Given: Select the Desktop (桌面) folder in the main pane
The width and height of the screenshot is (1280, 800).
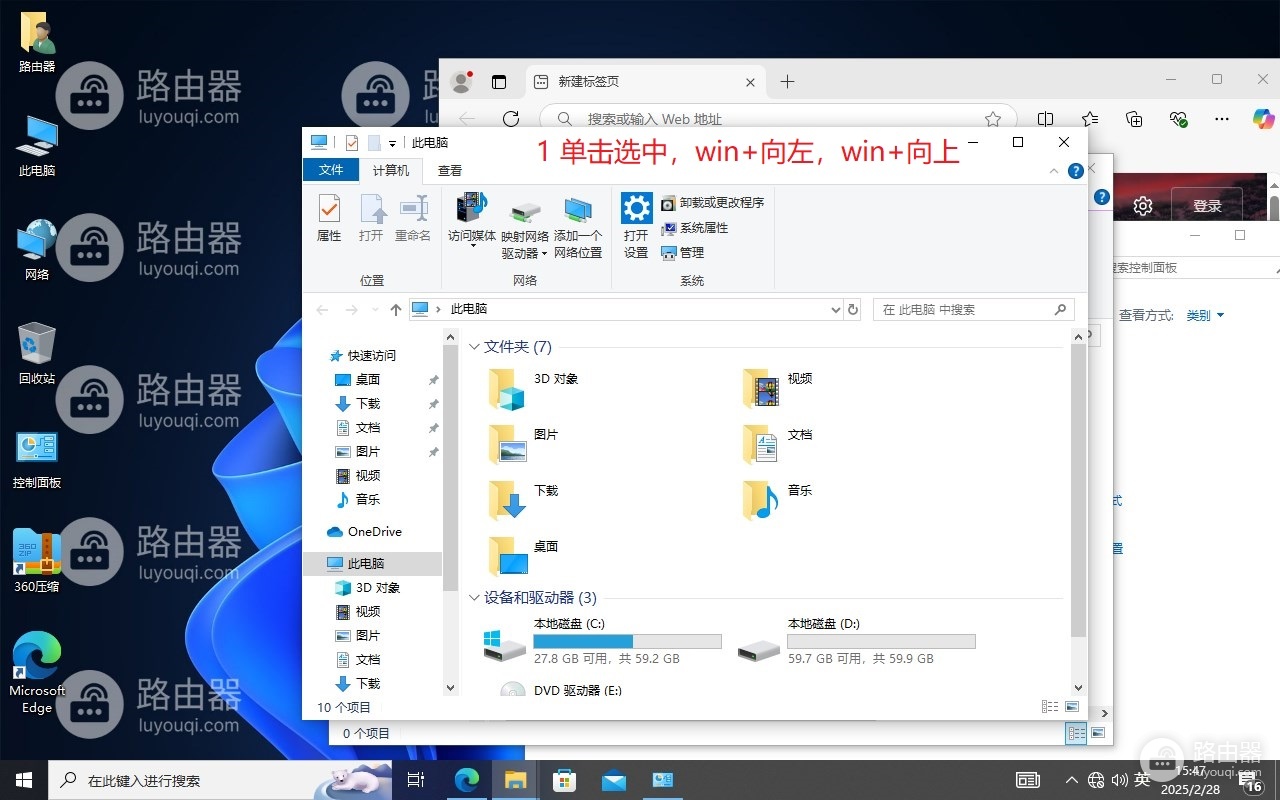Looking at the screenshot, I should coord(522,557).
